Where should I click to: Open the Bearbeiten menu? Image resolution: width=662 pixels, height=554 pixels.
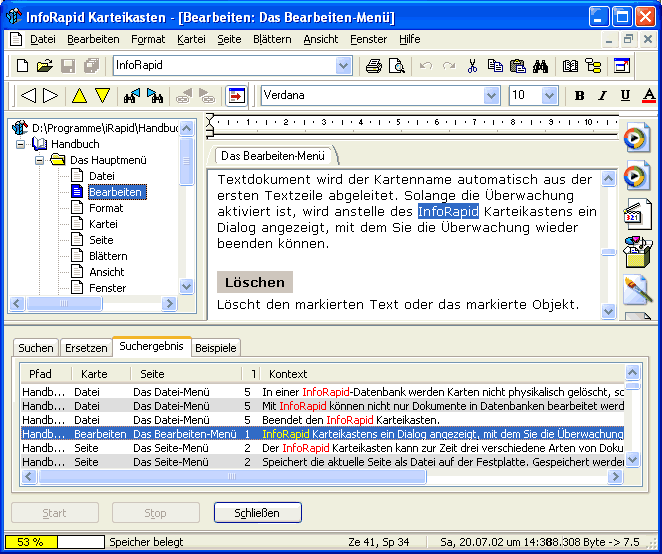coord(93,39)
